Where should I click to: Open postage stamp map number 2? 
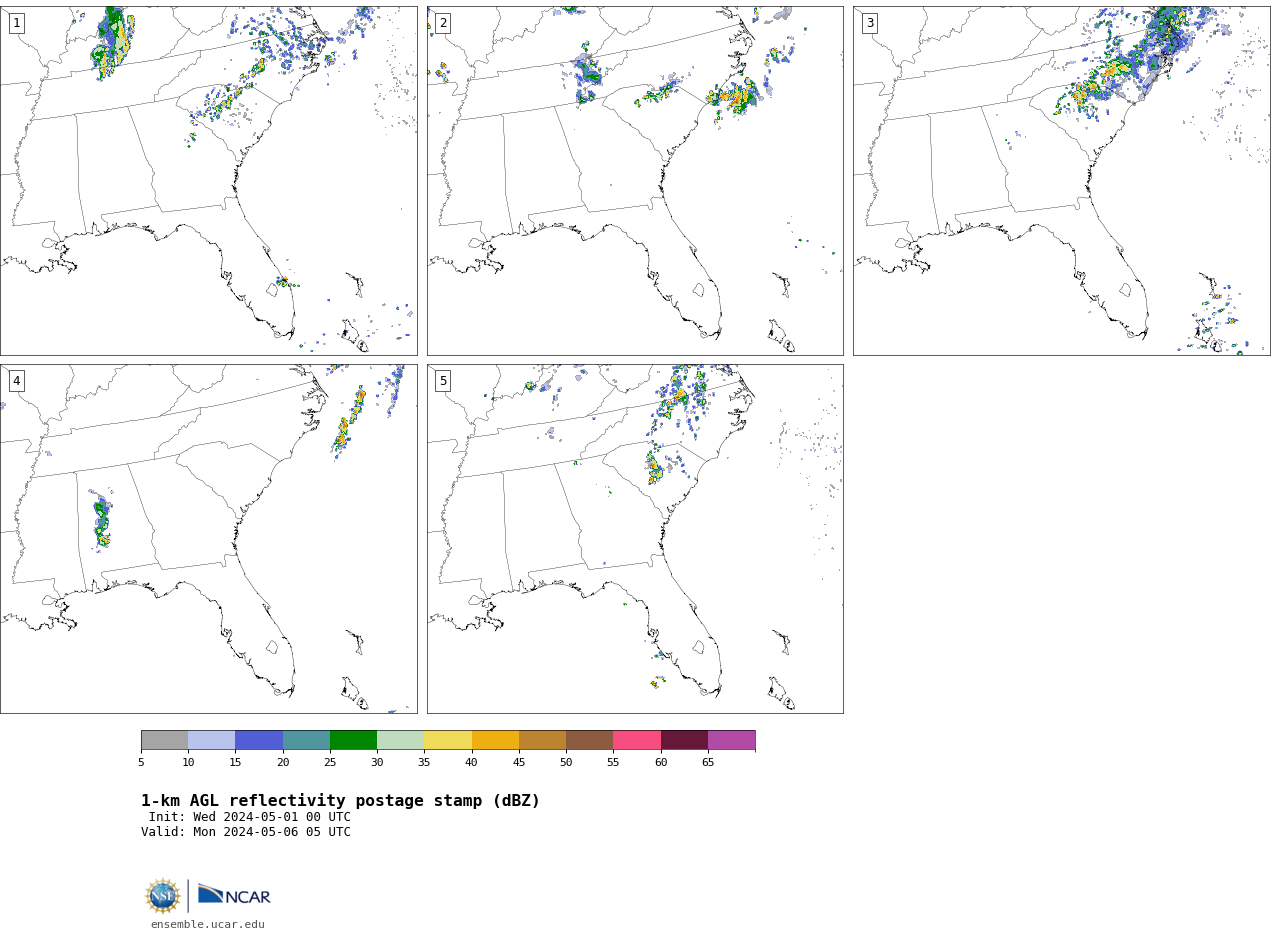click(635, 181)
